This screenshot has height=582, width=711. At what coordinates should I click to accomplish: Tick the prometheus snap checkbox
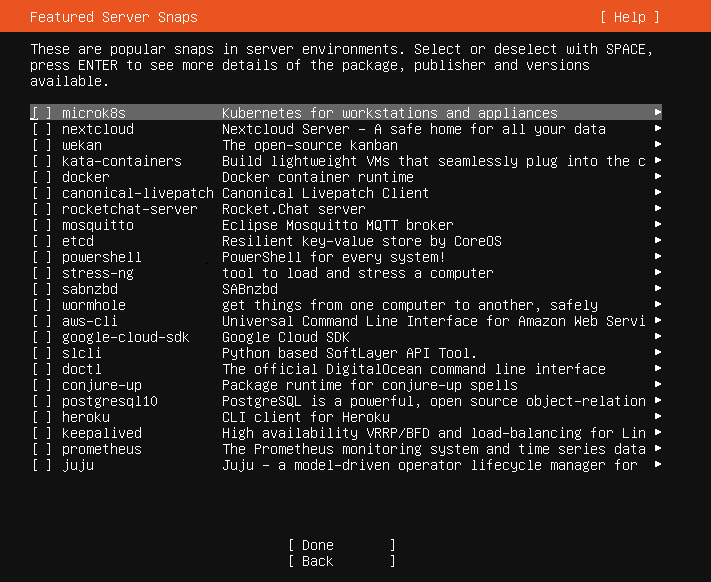(x=41, y=449)
